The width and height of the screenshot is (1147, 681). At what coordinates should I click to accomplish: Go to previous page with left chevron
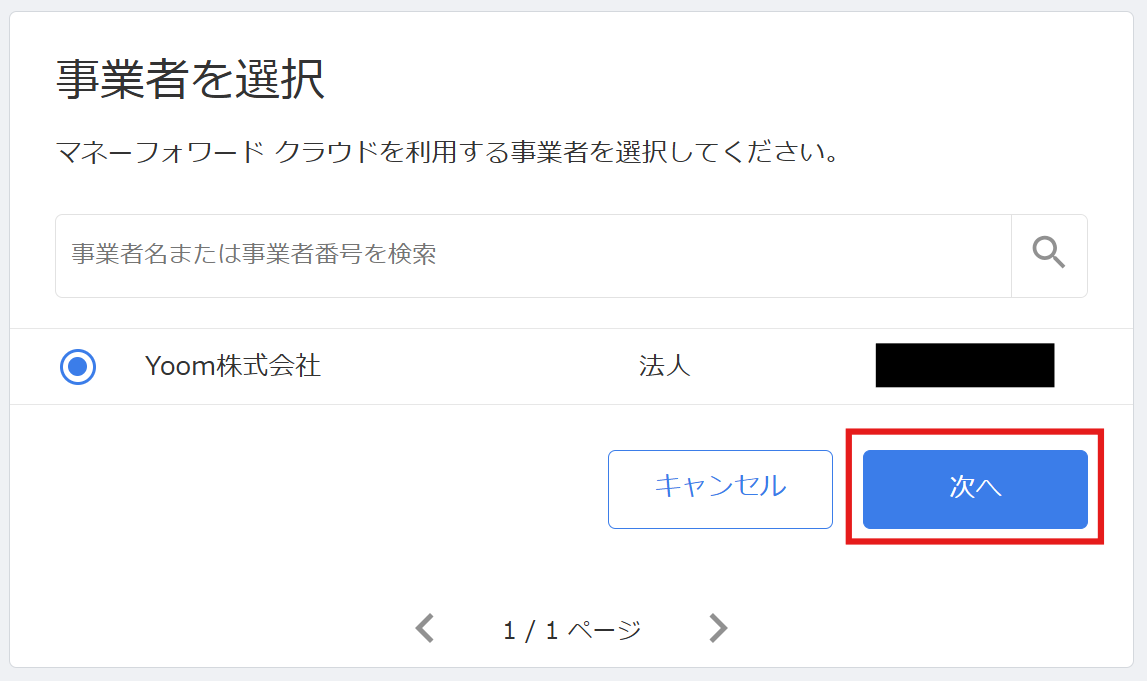coord(425,629)
